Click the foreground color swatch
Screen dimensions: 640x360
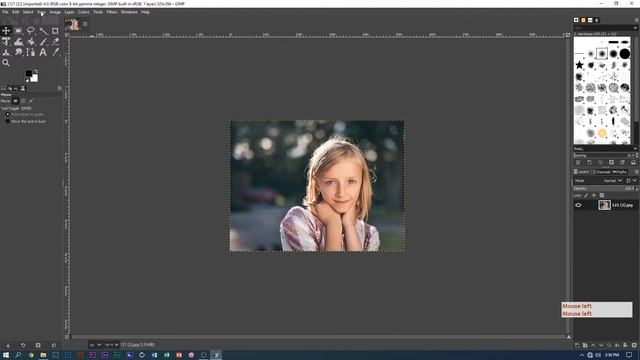pos(29,74)
